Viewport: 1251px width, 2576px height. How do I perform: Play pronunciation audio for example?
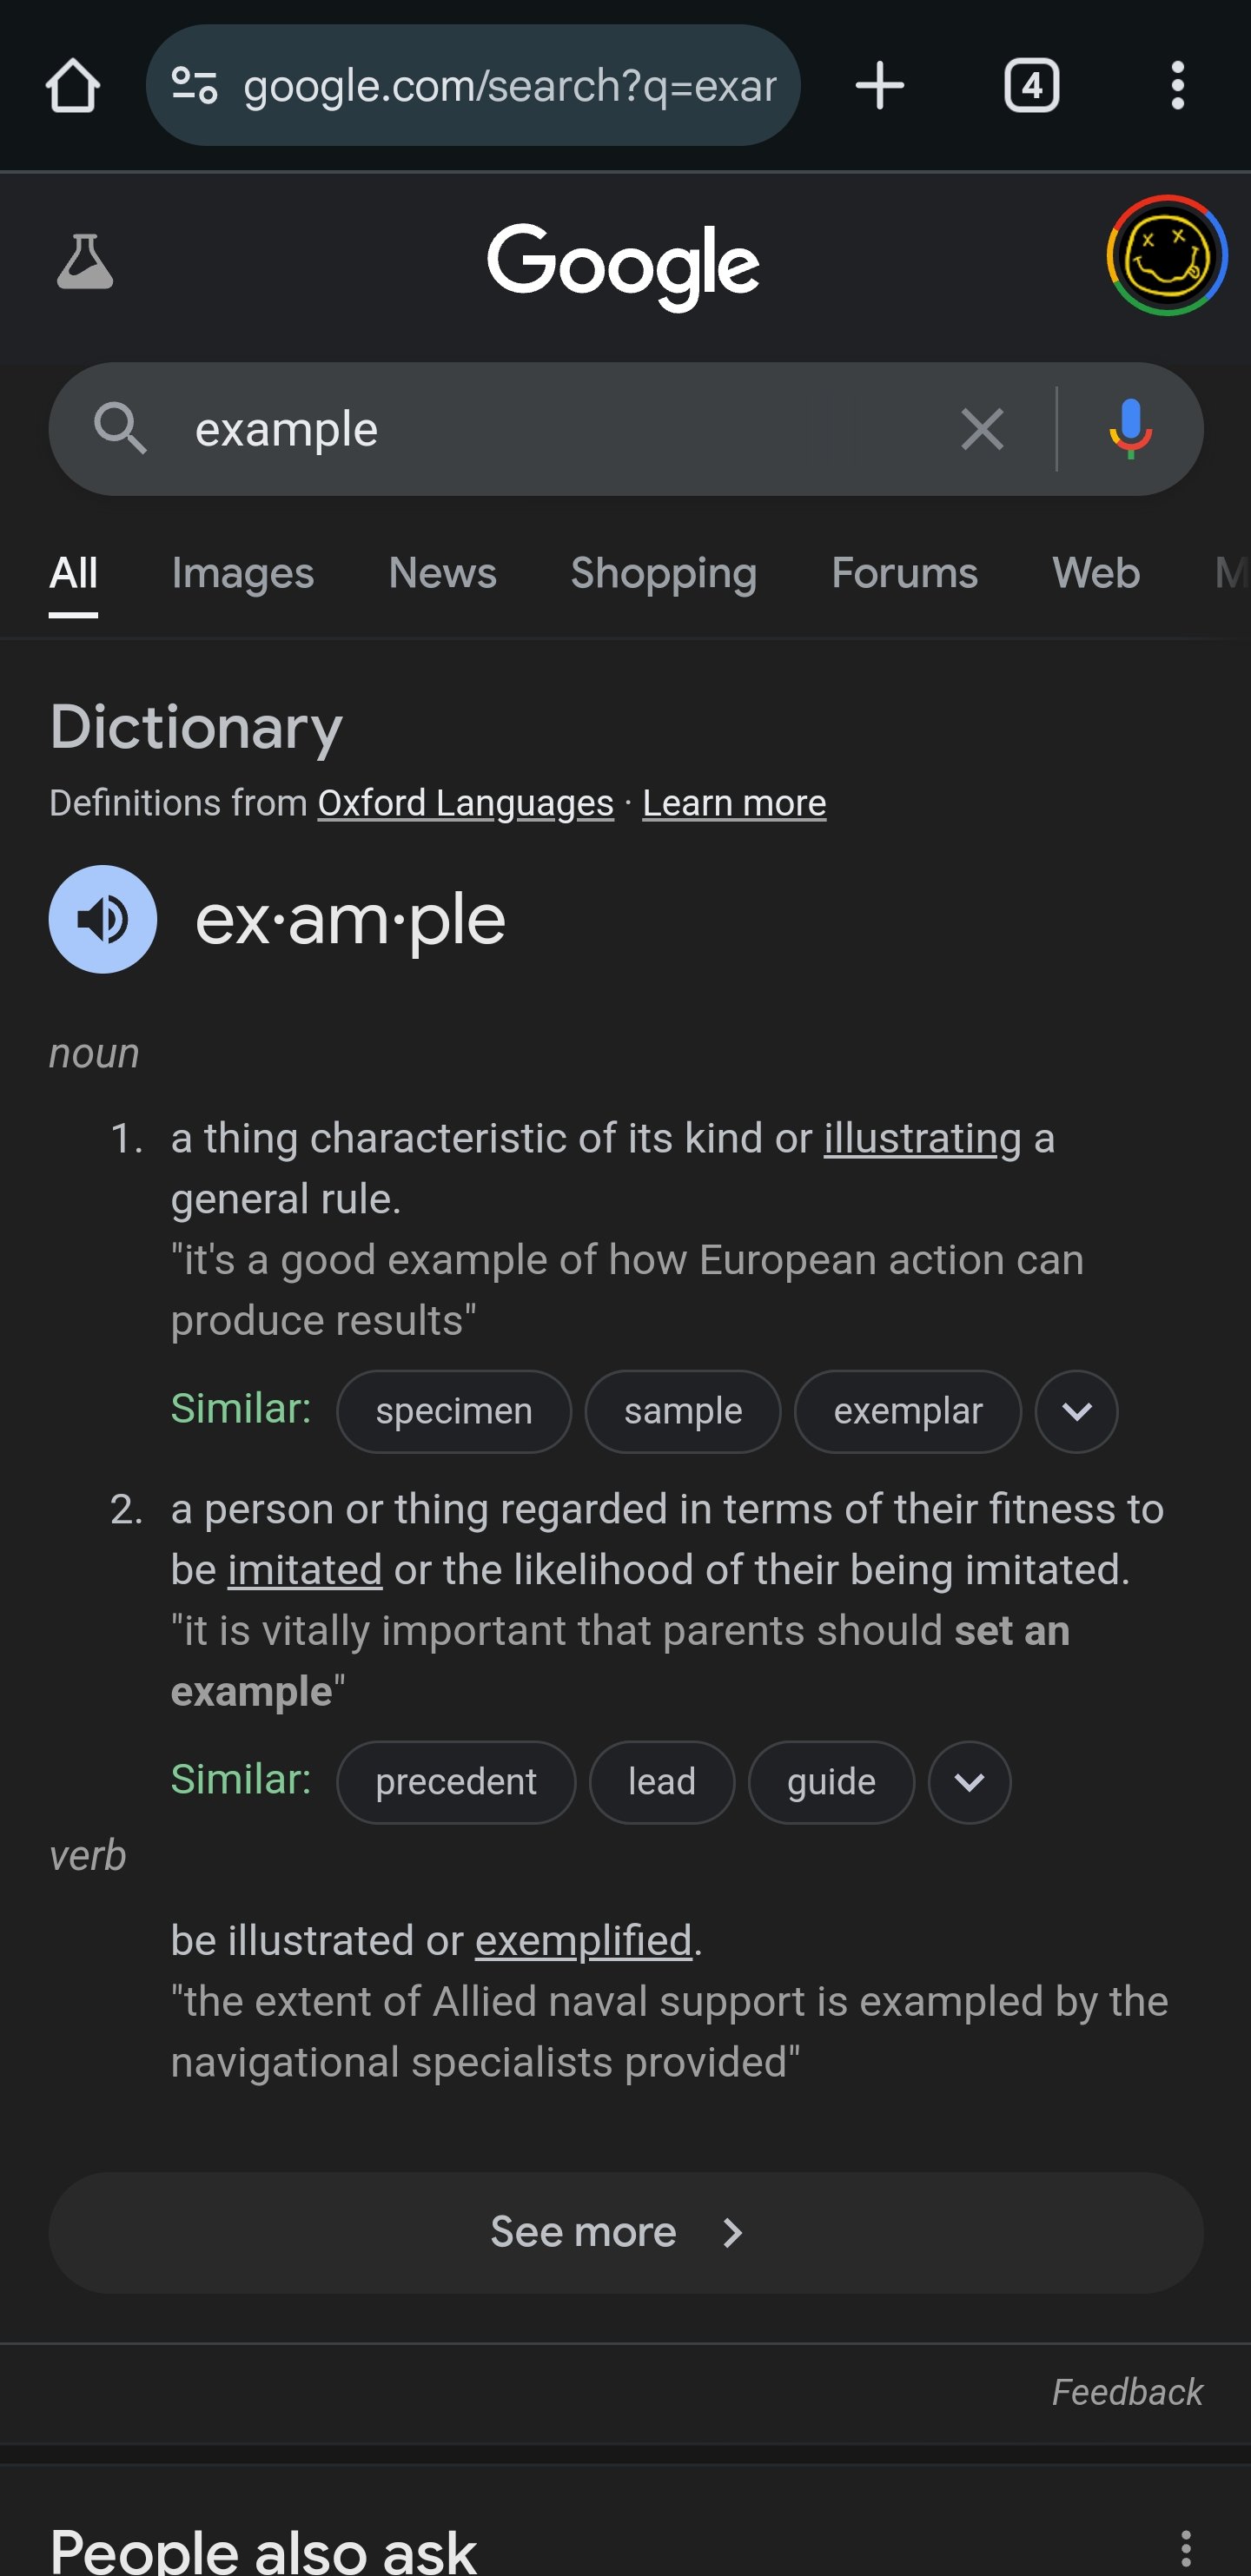(x=103, y=919)
